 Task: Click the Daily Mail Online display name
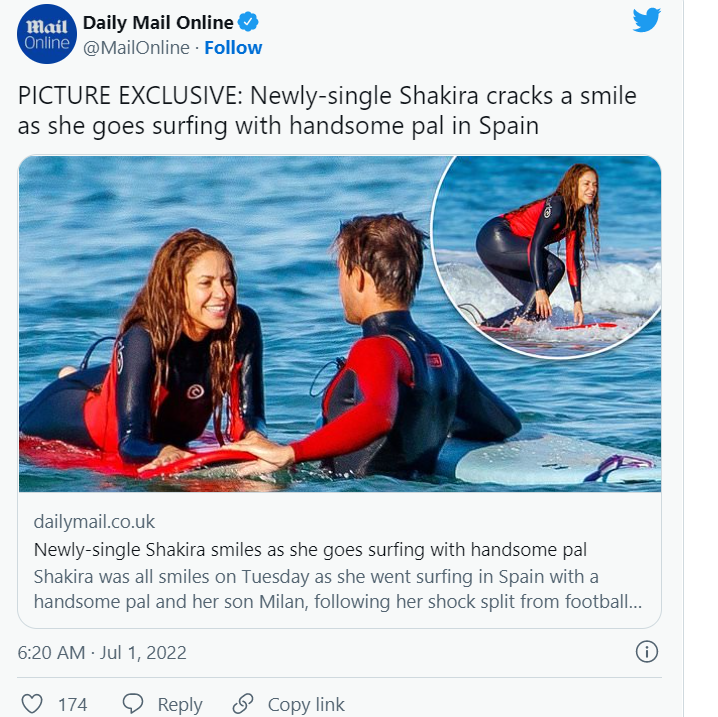coord(158,22)
